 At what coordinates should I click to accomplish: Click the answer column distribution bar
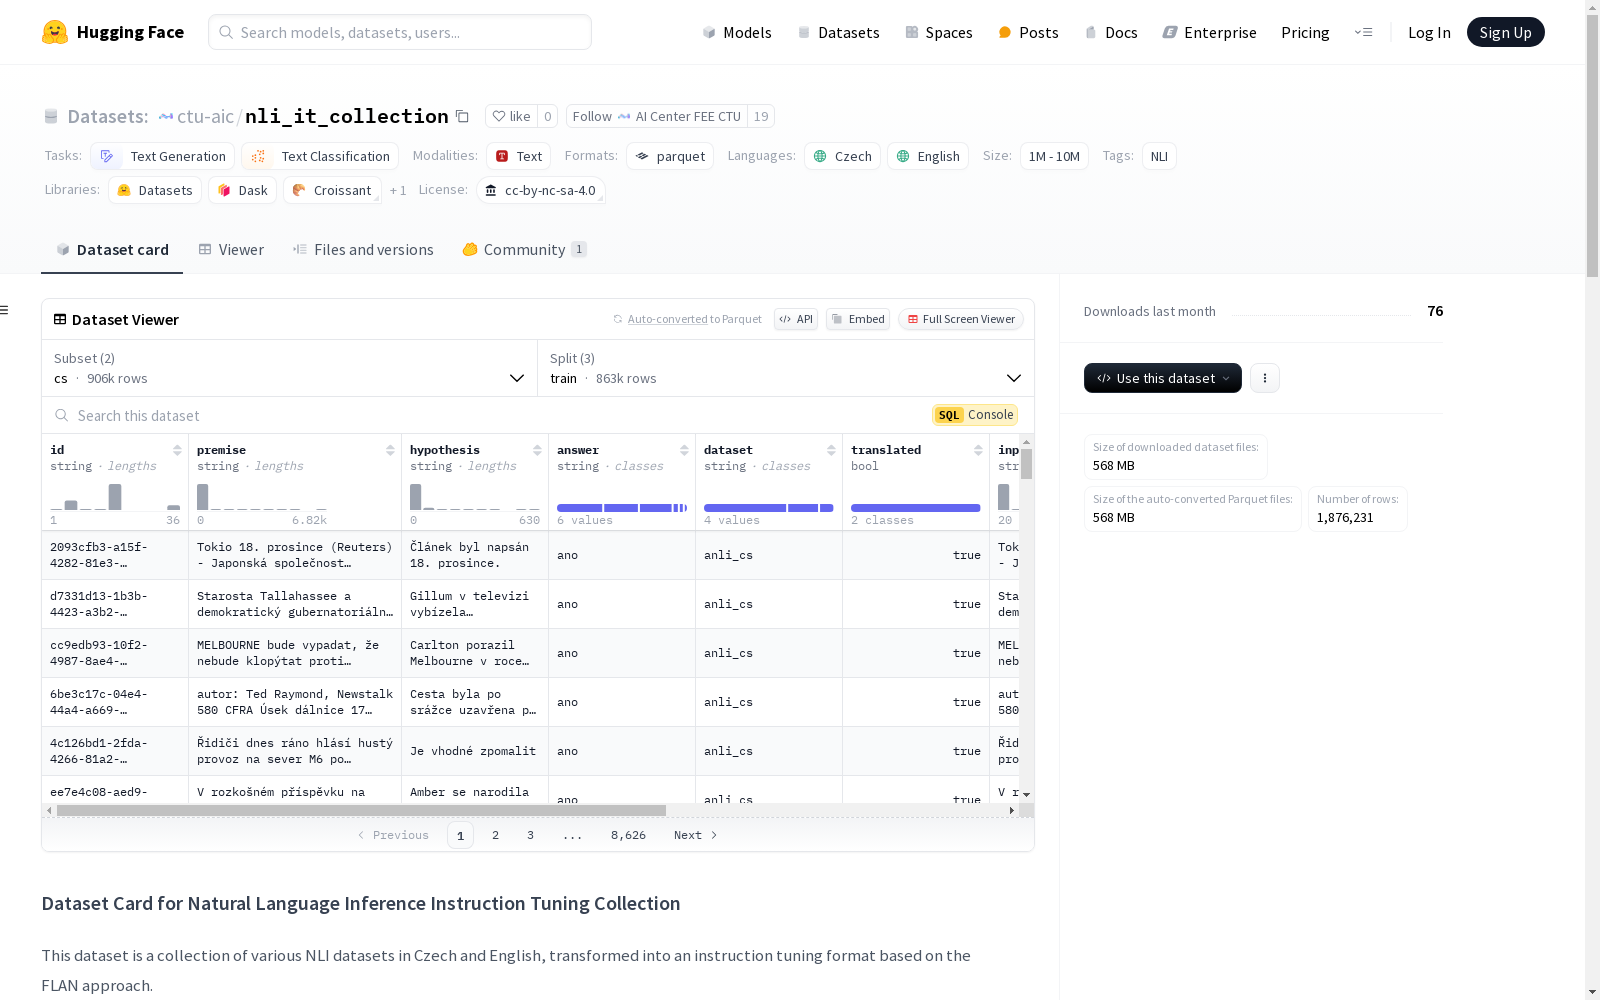coord(622,508)
